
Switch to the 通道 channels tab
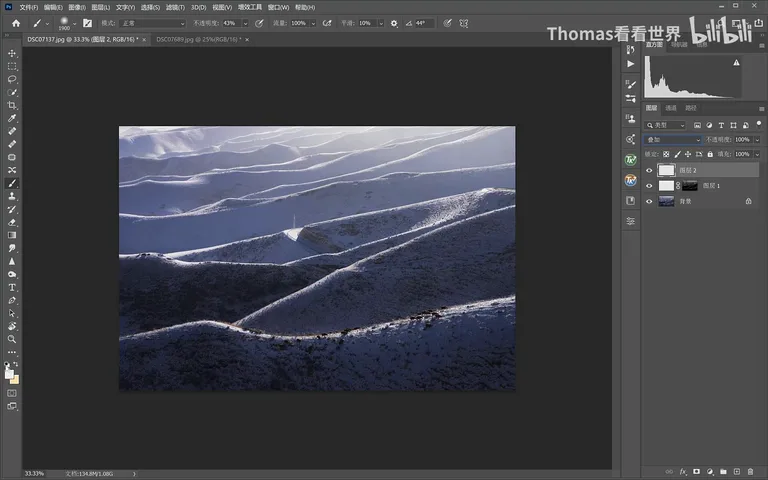[x=671, y=108]
